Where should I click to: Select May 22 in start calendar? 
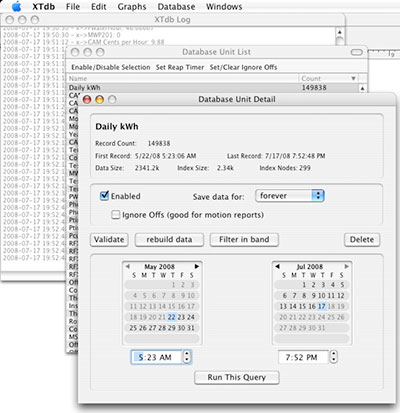coord(171,317)
